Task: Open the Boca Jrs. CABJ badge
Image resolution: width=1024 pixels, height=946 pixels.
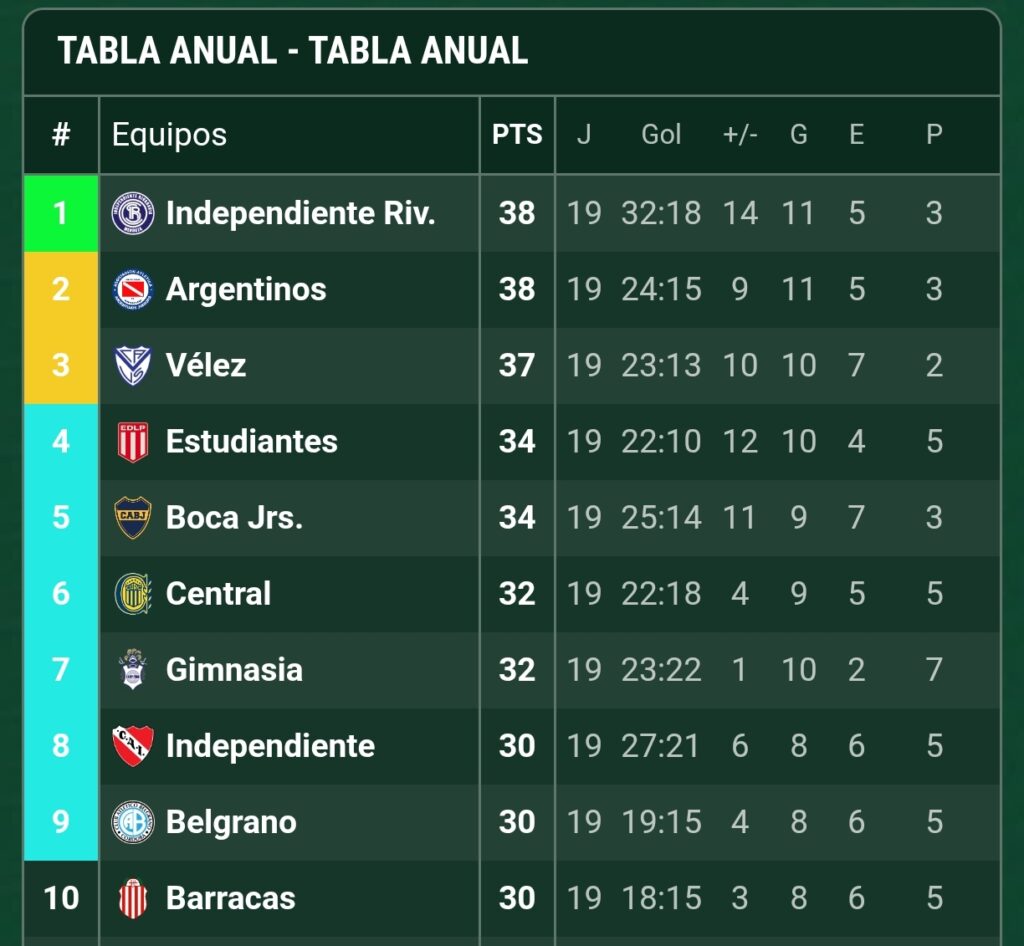Action: 133,517
